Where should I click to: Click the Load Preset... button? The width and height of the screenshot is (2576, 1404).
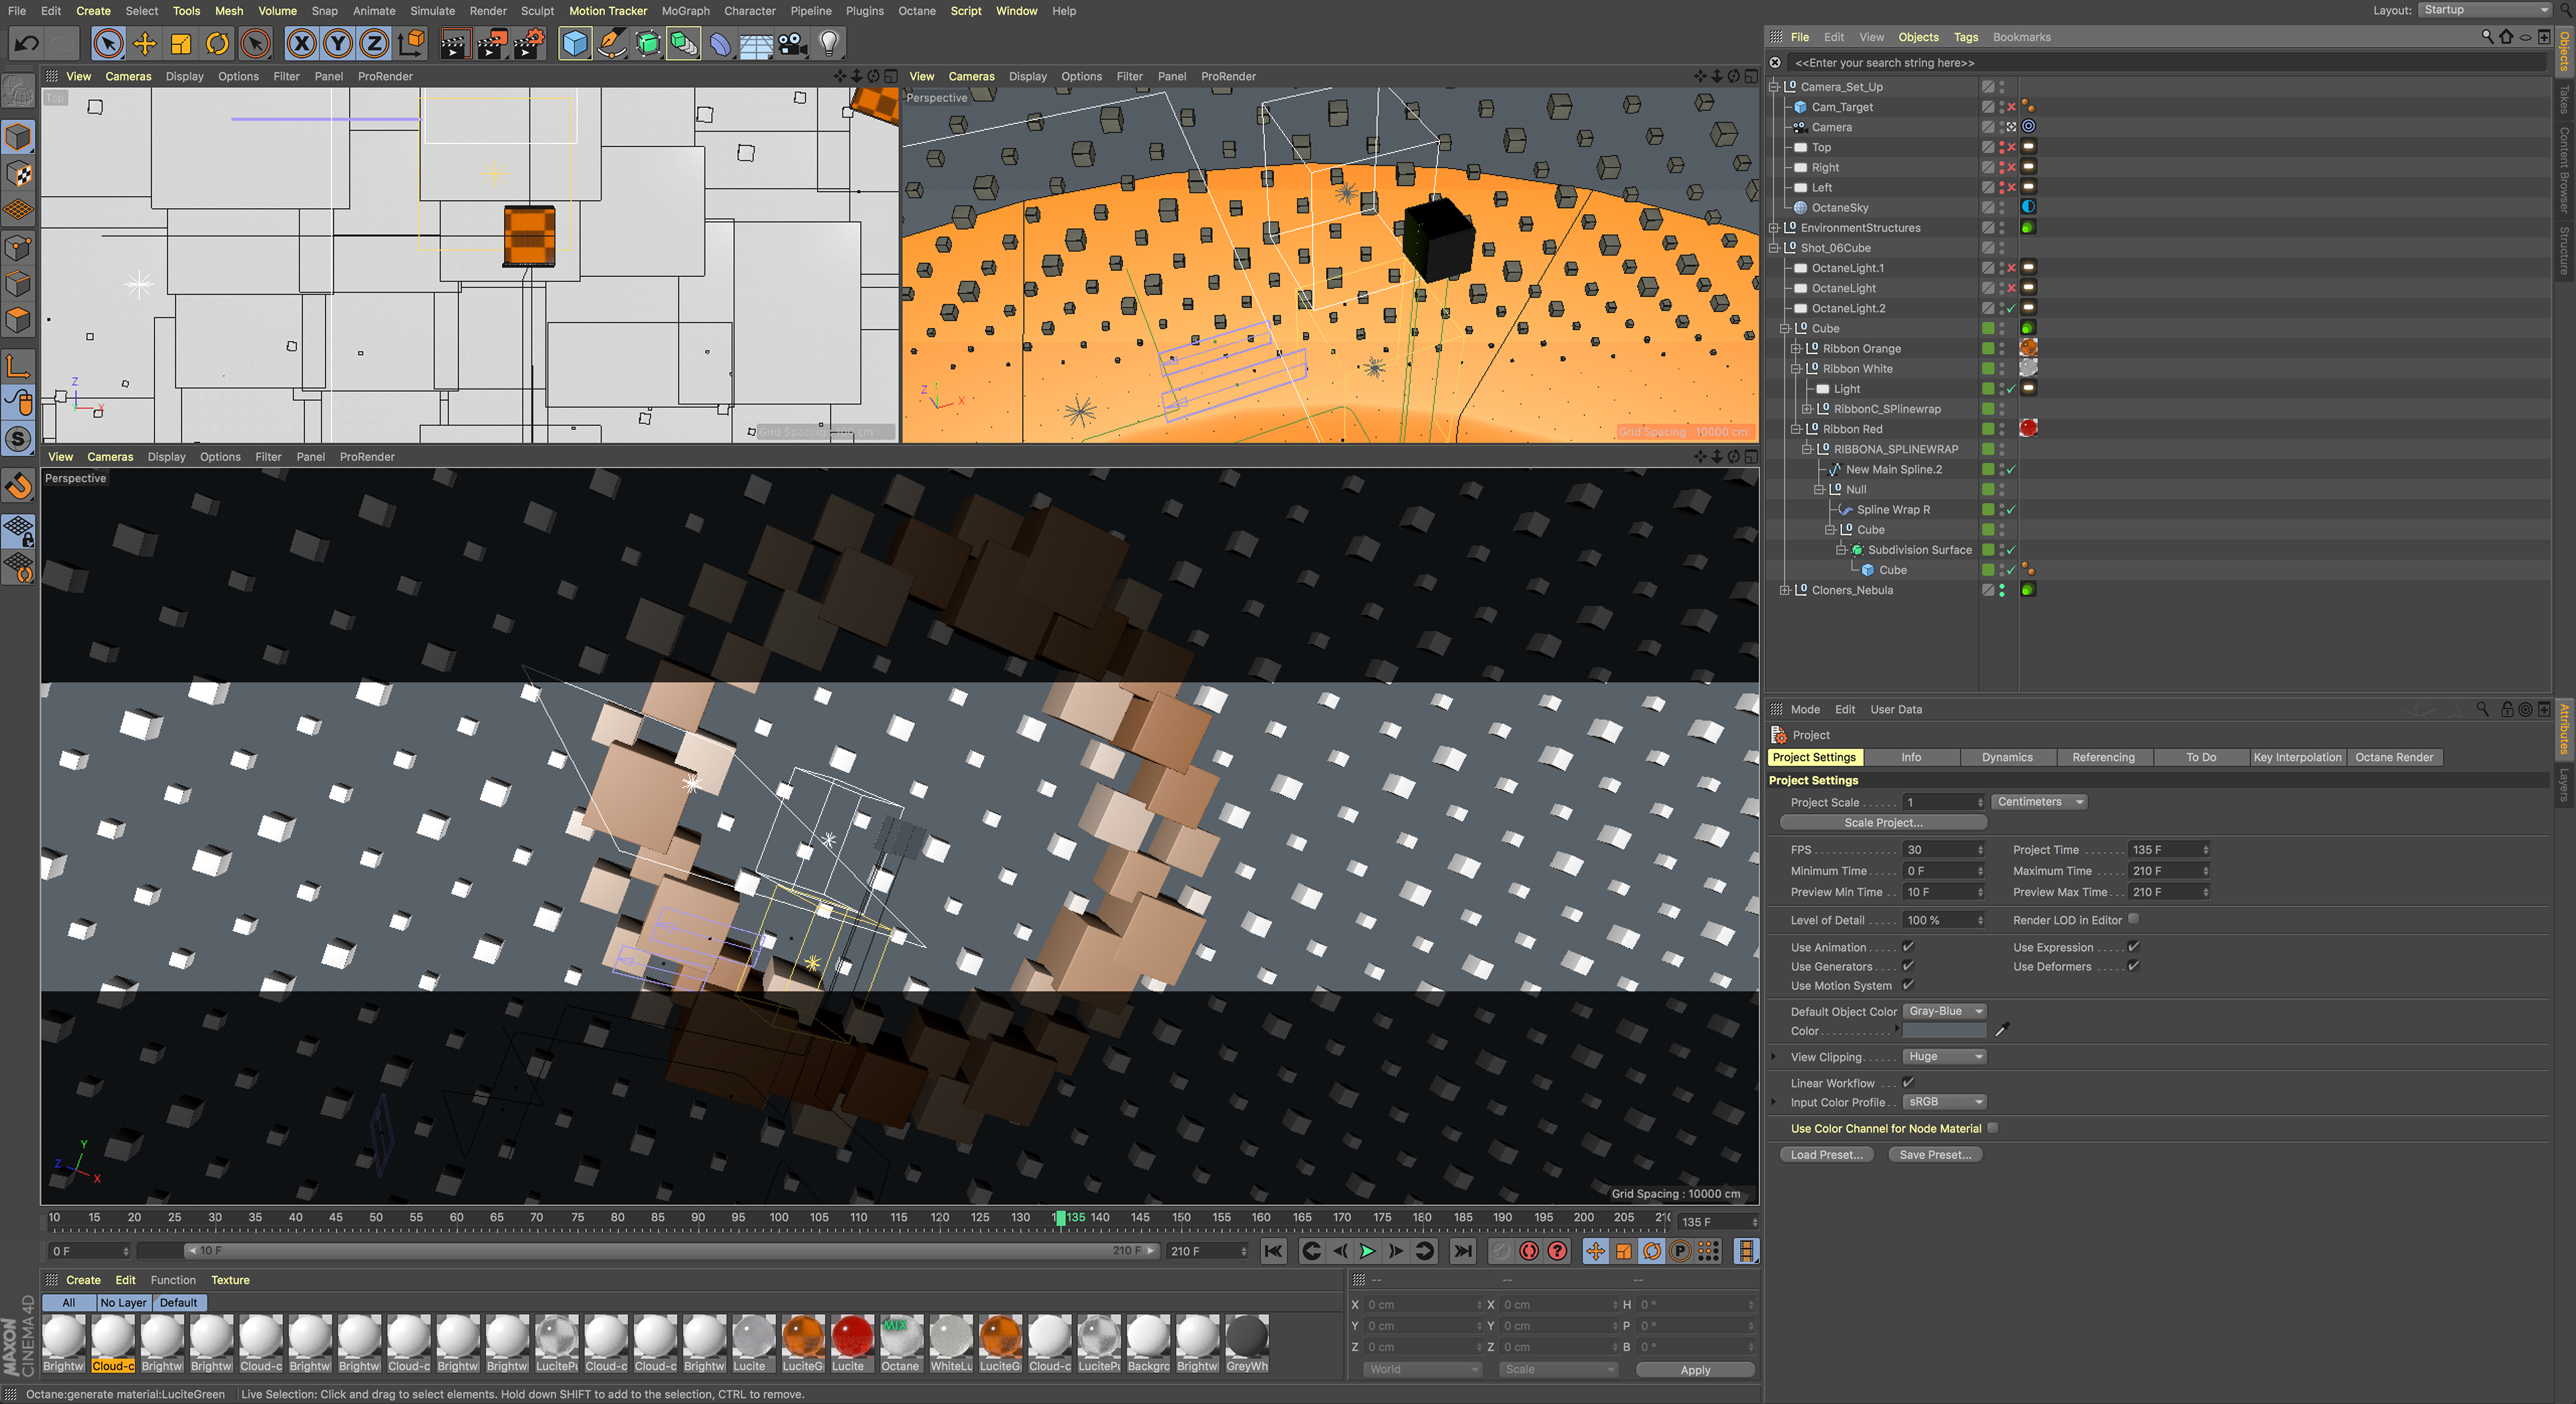1826,1154
